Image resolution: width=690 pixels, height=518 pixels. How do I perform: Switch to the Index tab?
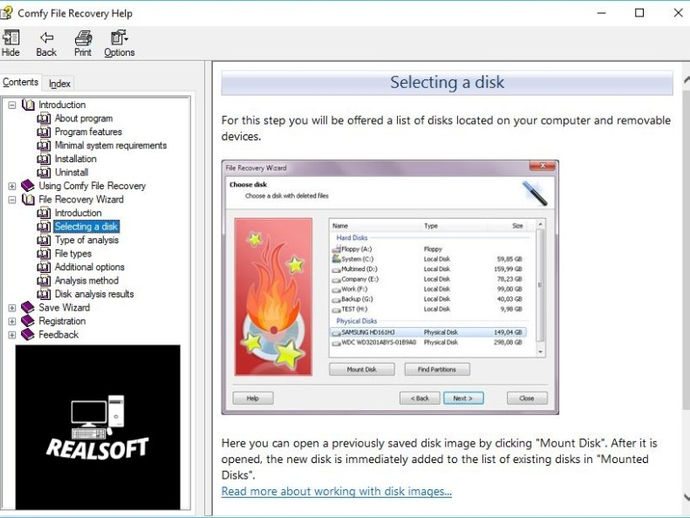point(59,83)
